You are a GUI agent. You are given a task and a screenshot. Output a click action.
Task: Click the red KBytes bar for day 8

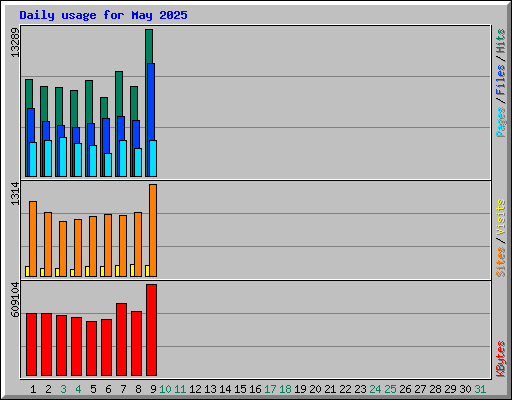[136, 344]
